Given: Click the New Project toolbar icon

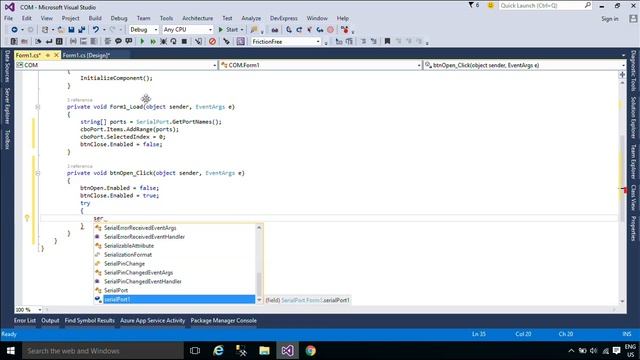Looking at the screenshot, I should click(45, 30).
